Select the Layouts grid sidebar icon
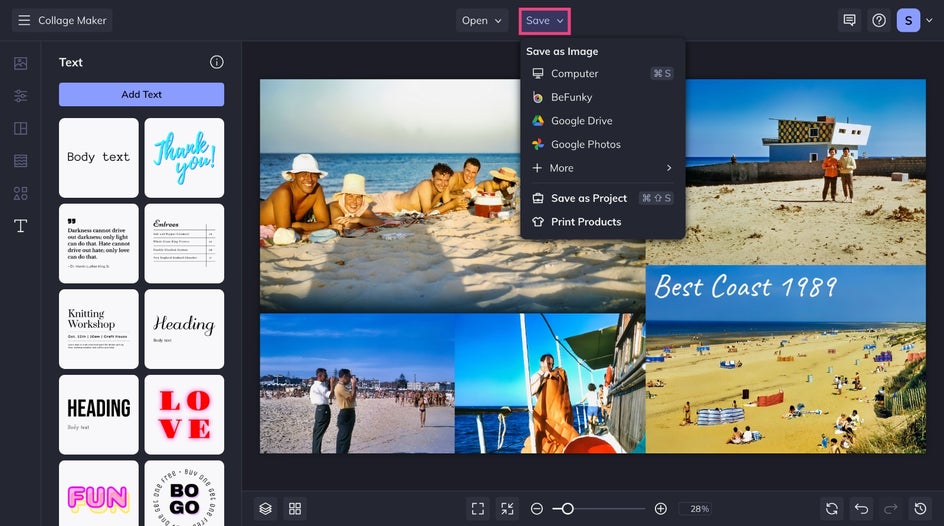Image resolution: width=944 pixels, height=526 pixels. [x=20, y=128]
